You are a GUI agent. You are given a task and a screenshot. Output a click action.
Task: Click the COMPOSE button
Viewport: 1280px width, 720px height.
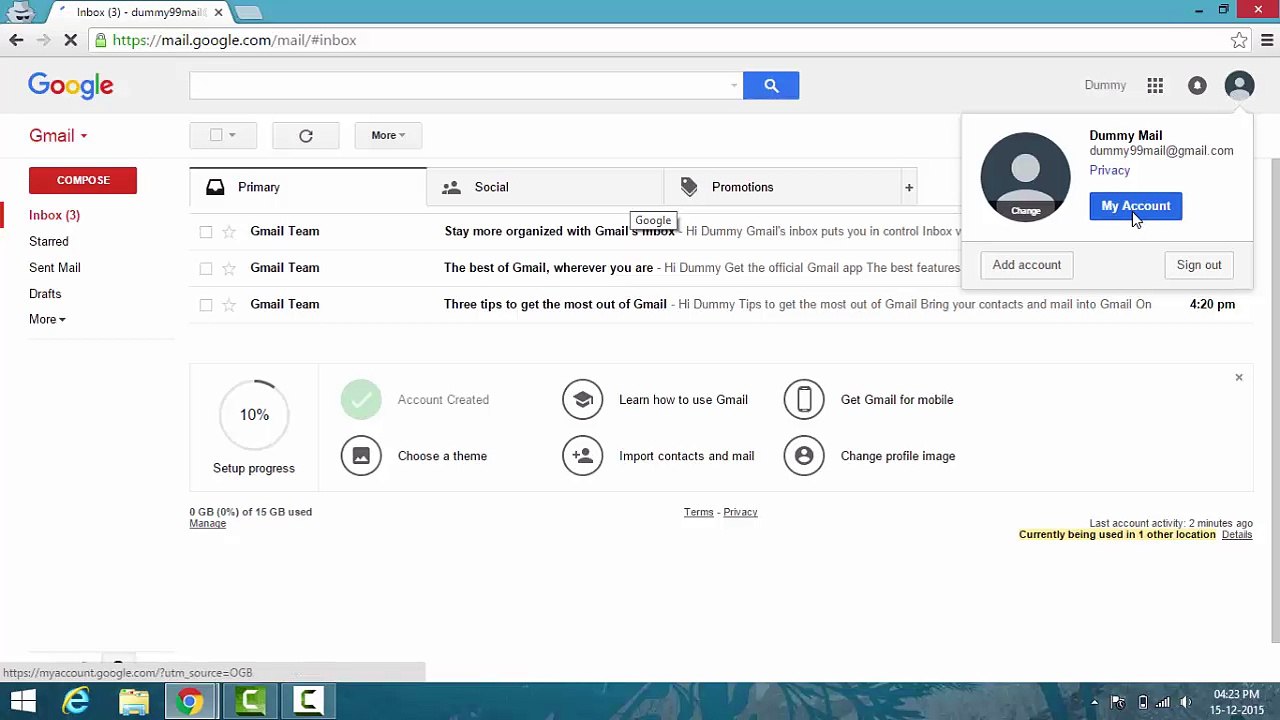click(x=83, y=180)
